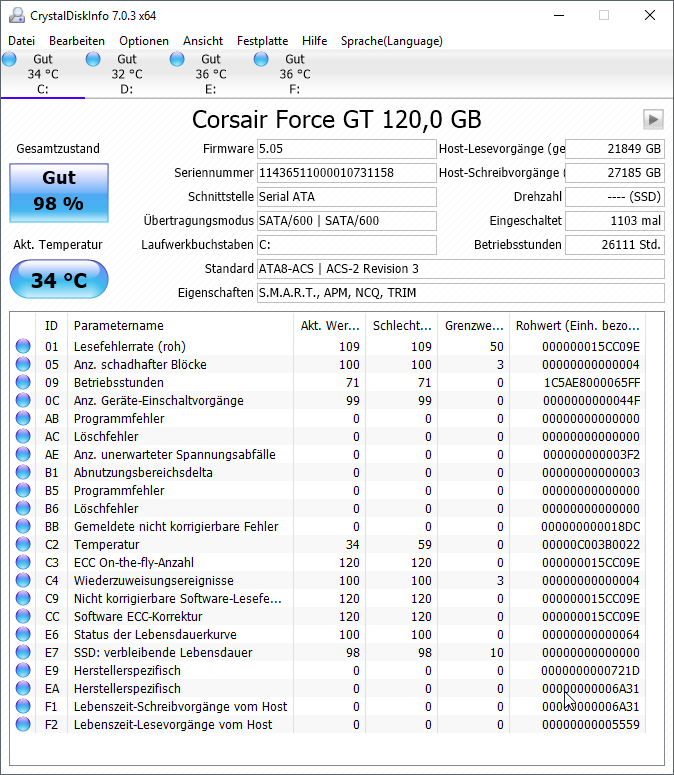Screen dimensions: 674x775
Task: Click the Gut 98 % health status button
Action: [59, 193]
